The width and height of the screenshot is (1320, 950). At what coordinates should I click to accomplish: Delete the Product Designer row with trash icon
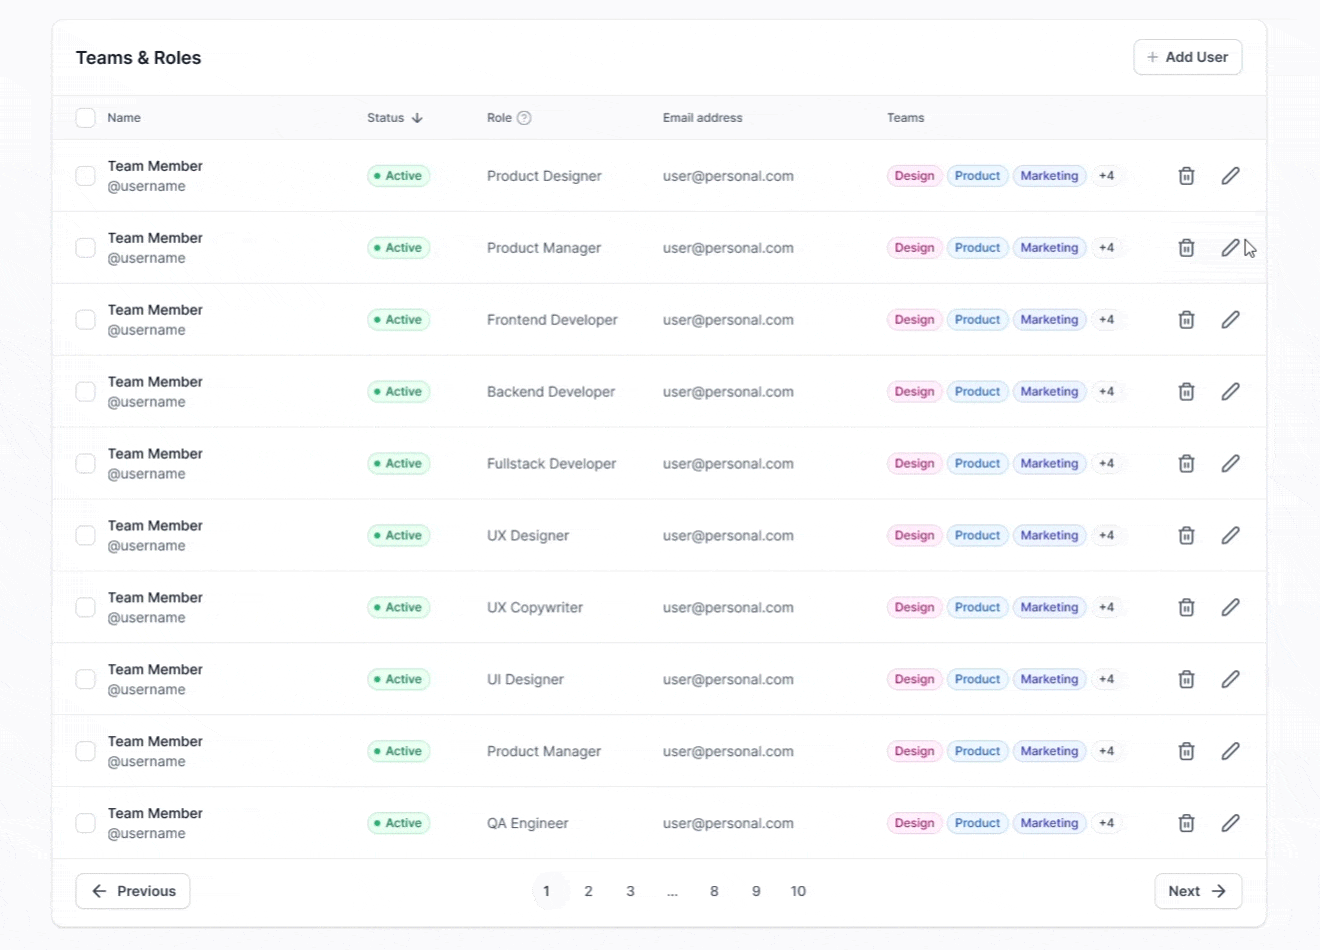(1186, 176)
